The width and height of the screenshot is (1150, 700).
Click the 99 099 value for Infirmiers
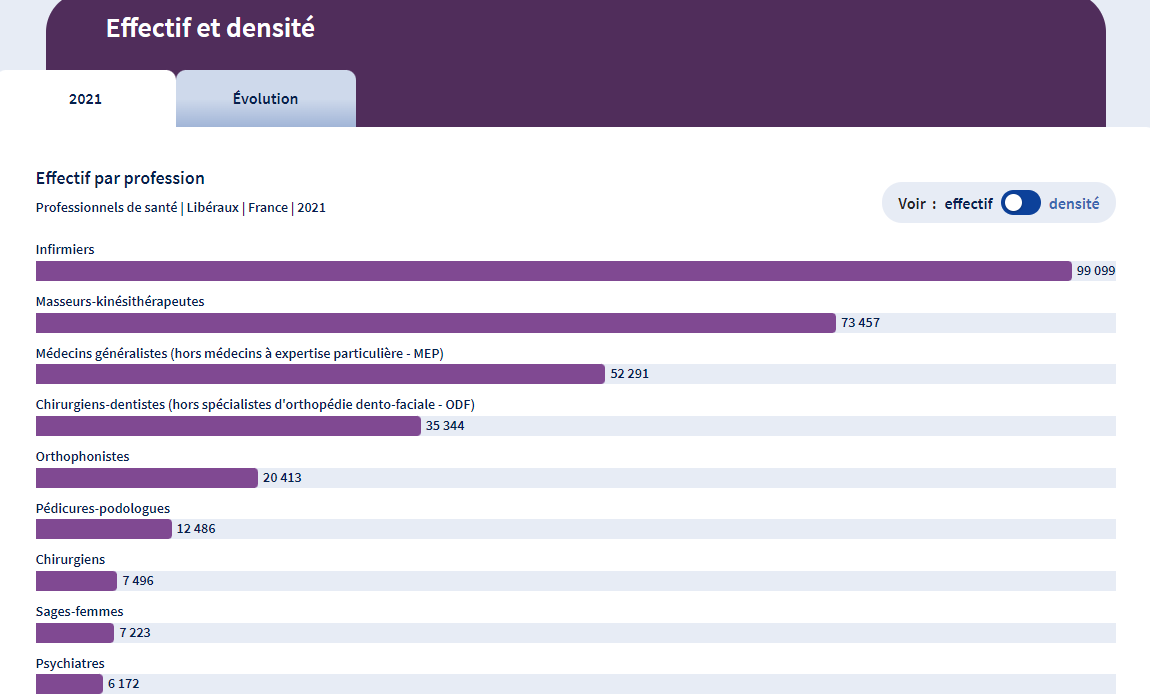[1095, 271]
